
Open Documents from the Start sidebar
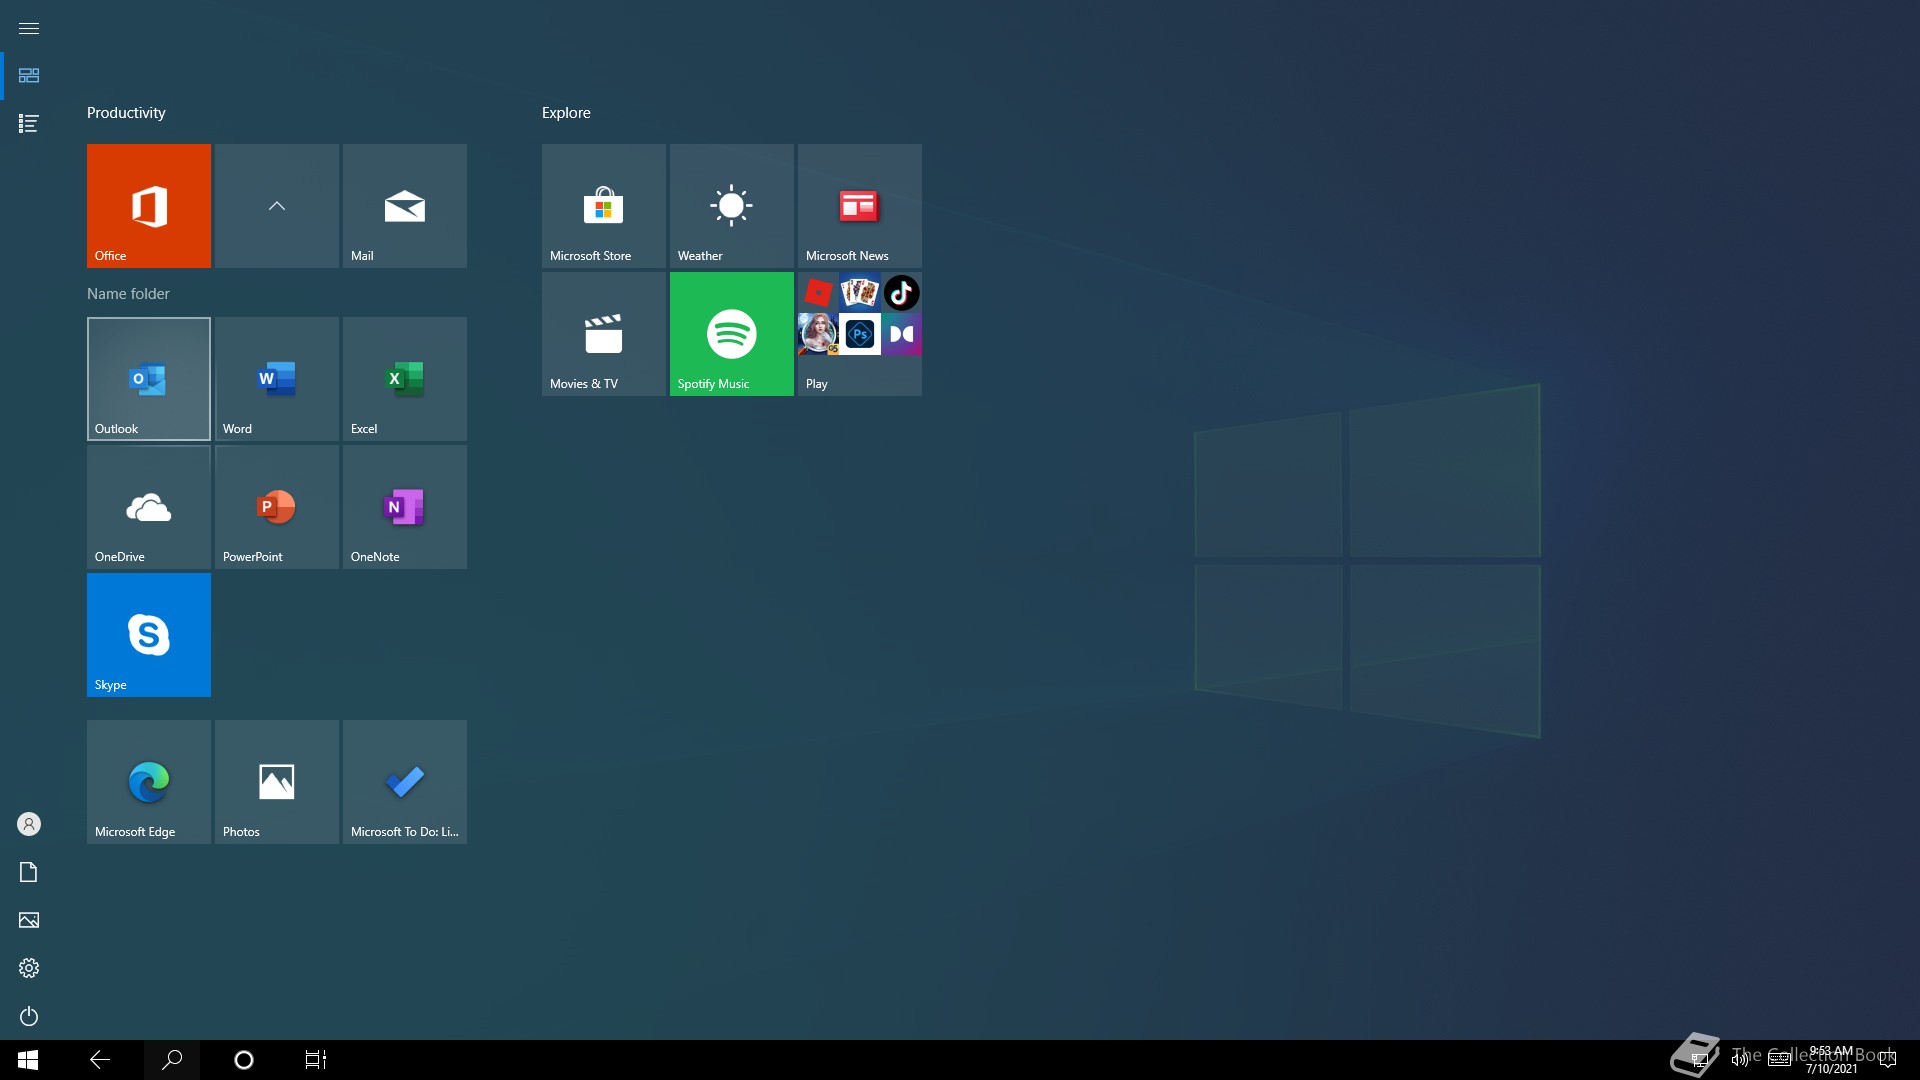(29, 872)
